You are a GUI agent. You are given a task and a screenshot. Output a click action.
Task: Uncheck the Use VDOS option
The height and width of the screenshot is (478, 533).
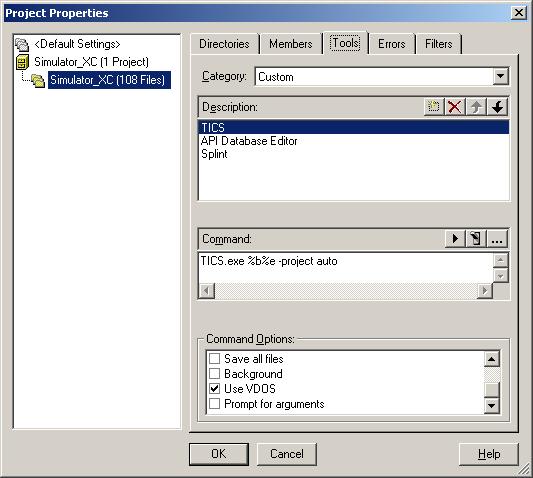tap(214, 389)
